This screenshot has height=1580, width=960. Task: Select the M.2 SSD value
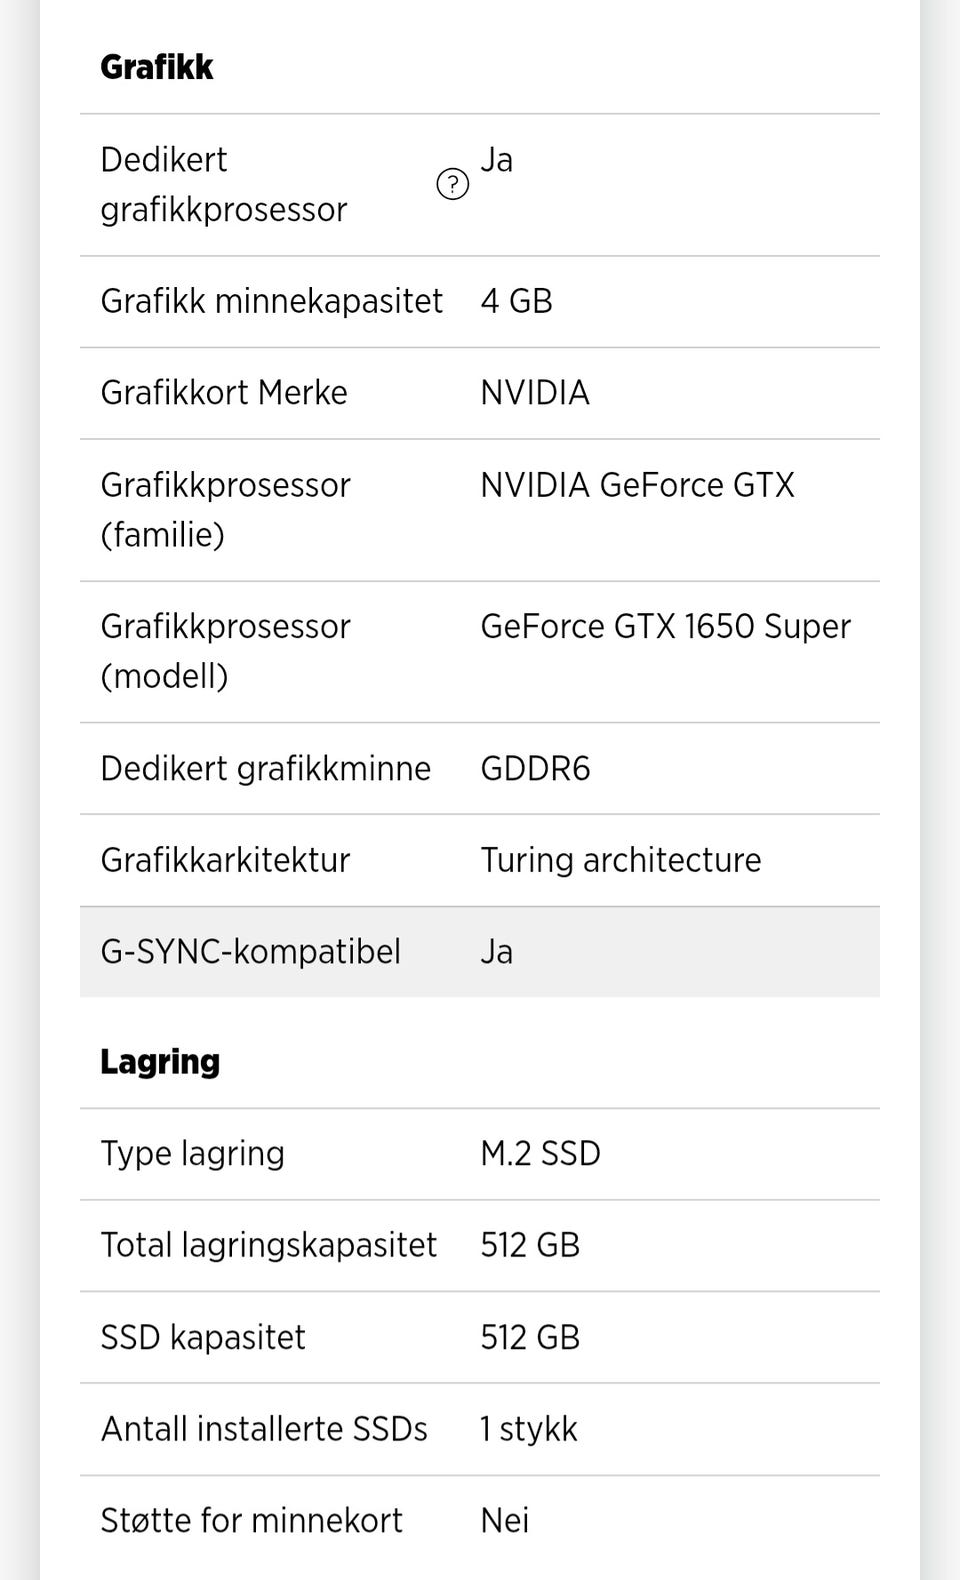tap(540, 1153)
